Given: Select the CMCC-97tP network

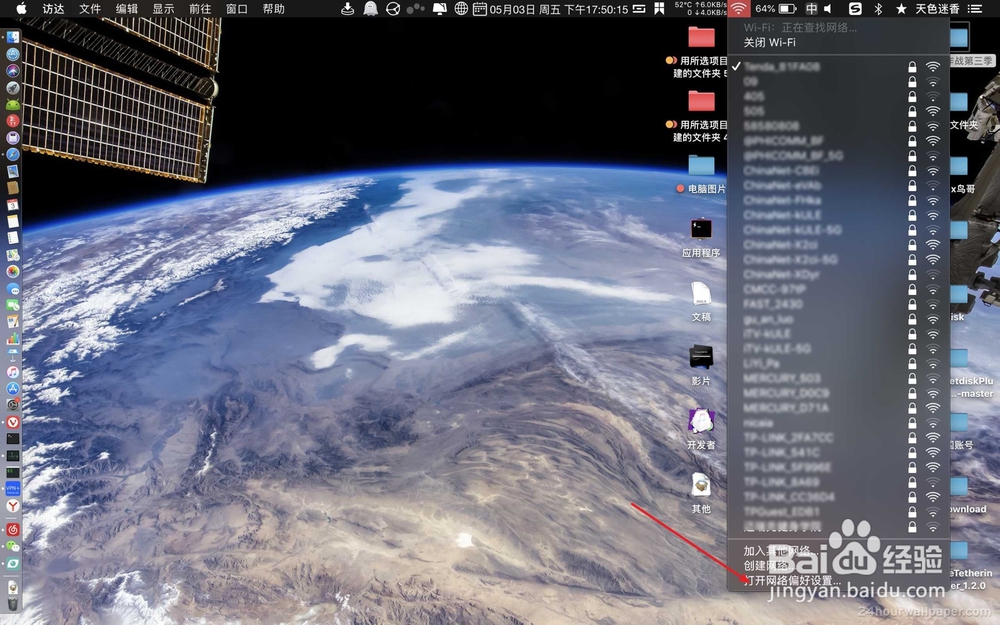Looking at the screenshot, I should [838, 289].
